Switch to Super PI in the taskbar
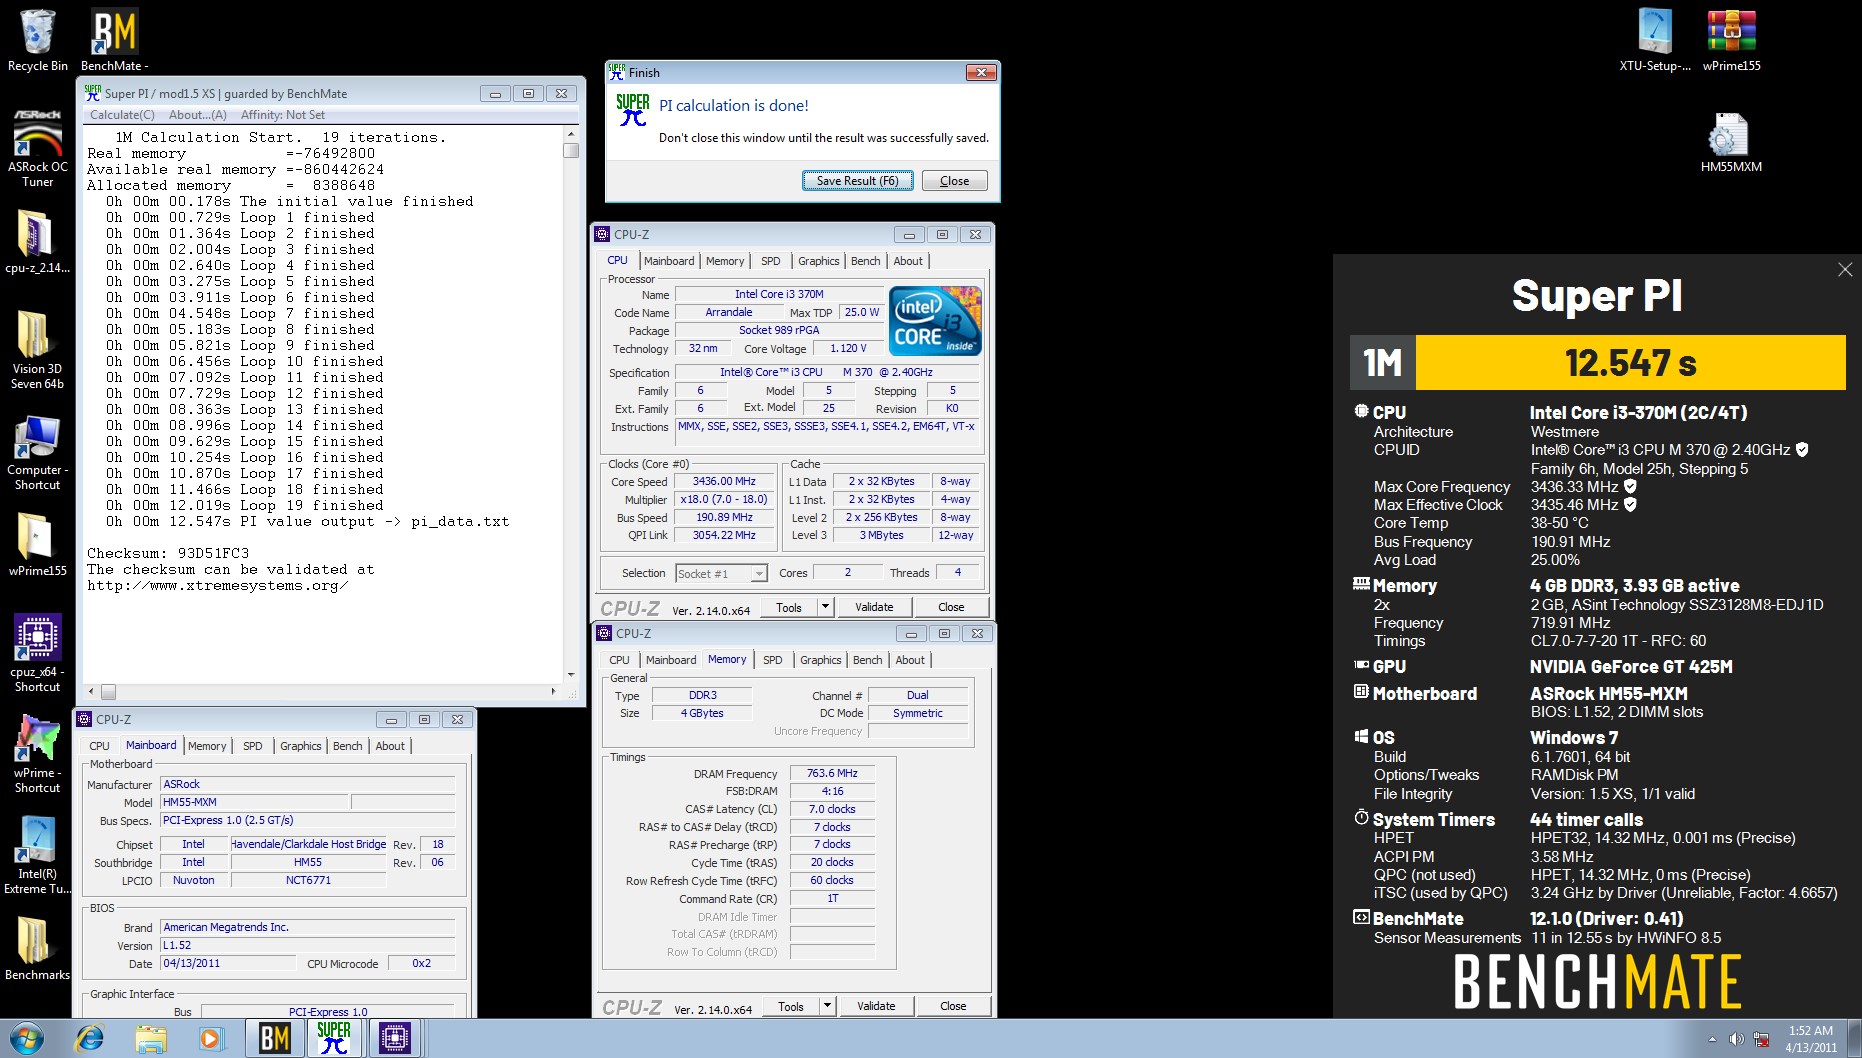 (334, 1039)
